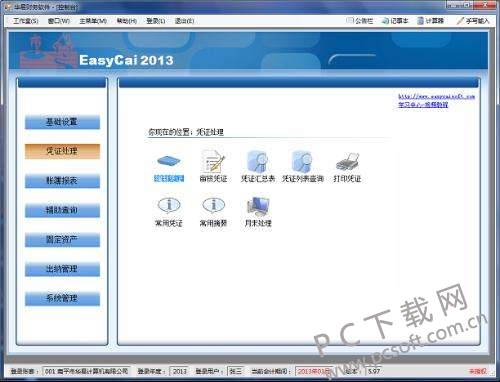Click the 退出(E) menu item

tap(184, 21)
